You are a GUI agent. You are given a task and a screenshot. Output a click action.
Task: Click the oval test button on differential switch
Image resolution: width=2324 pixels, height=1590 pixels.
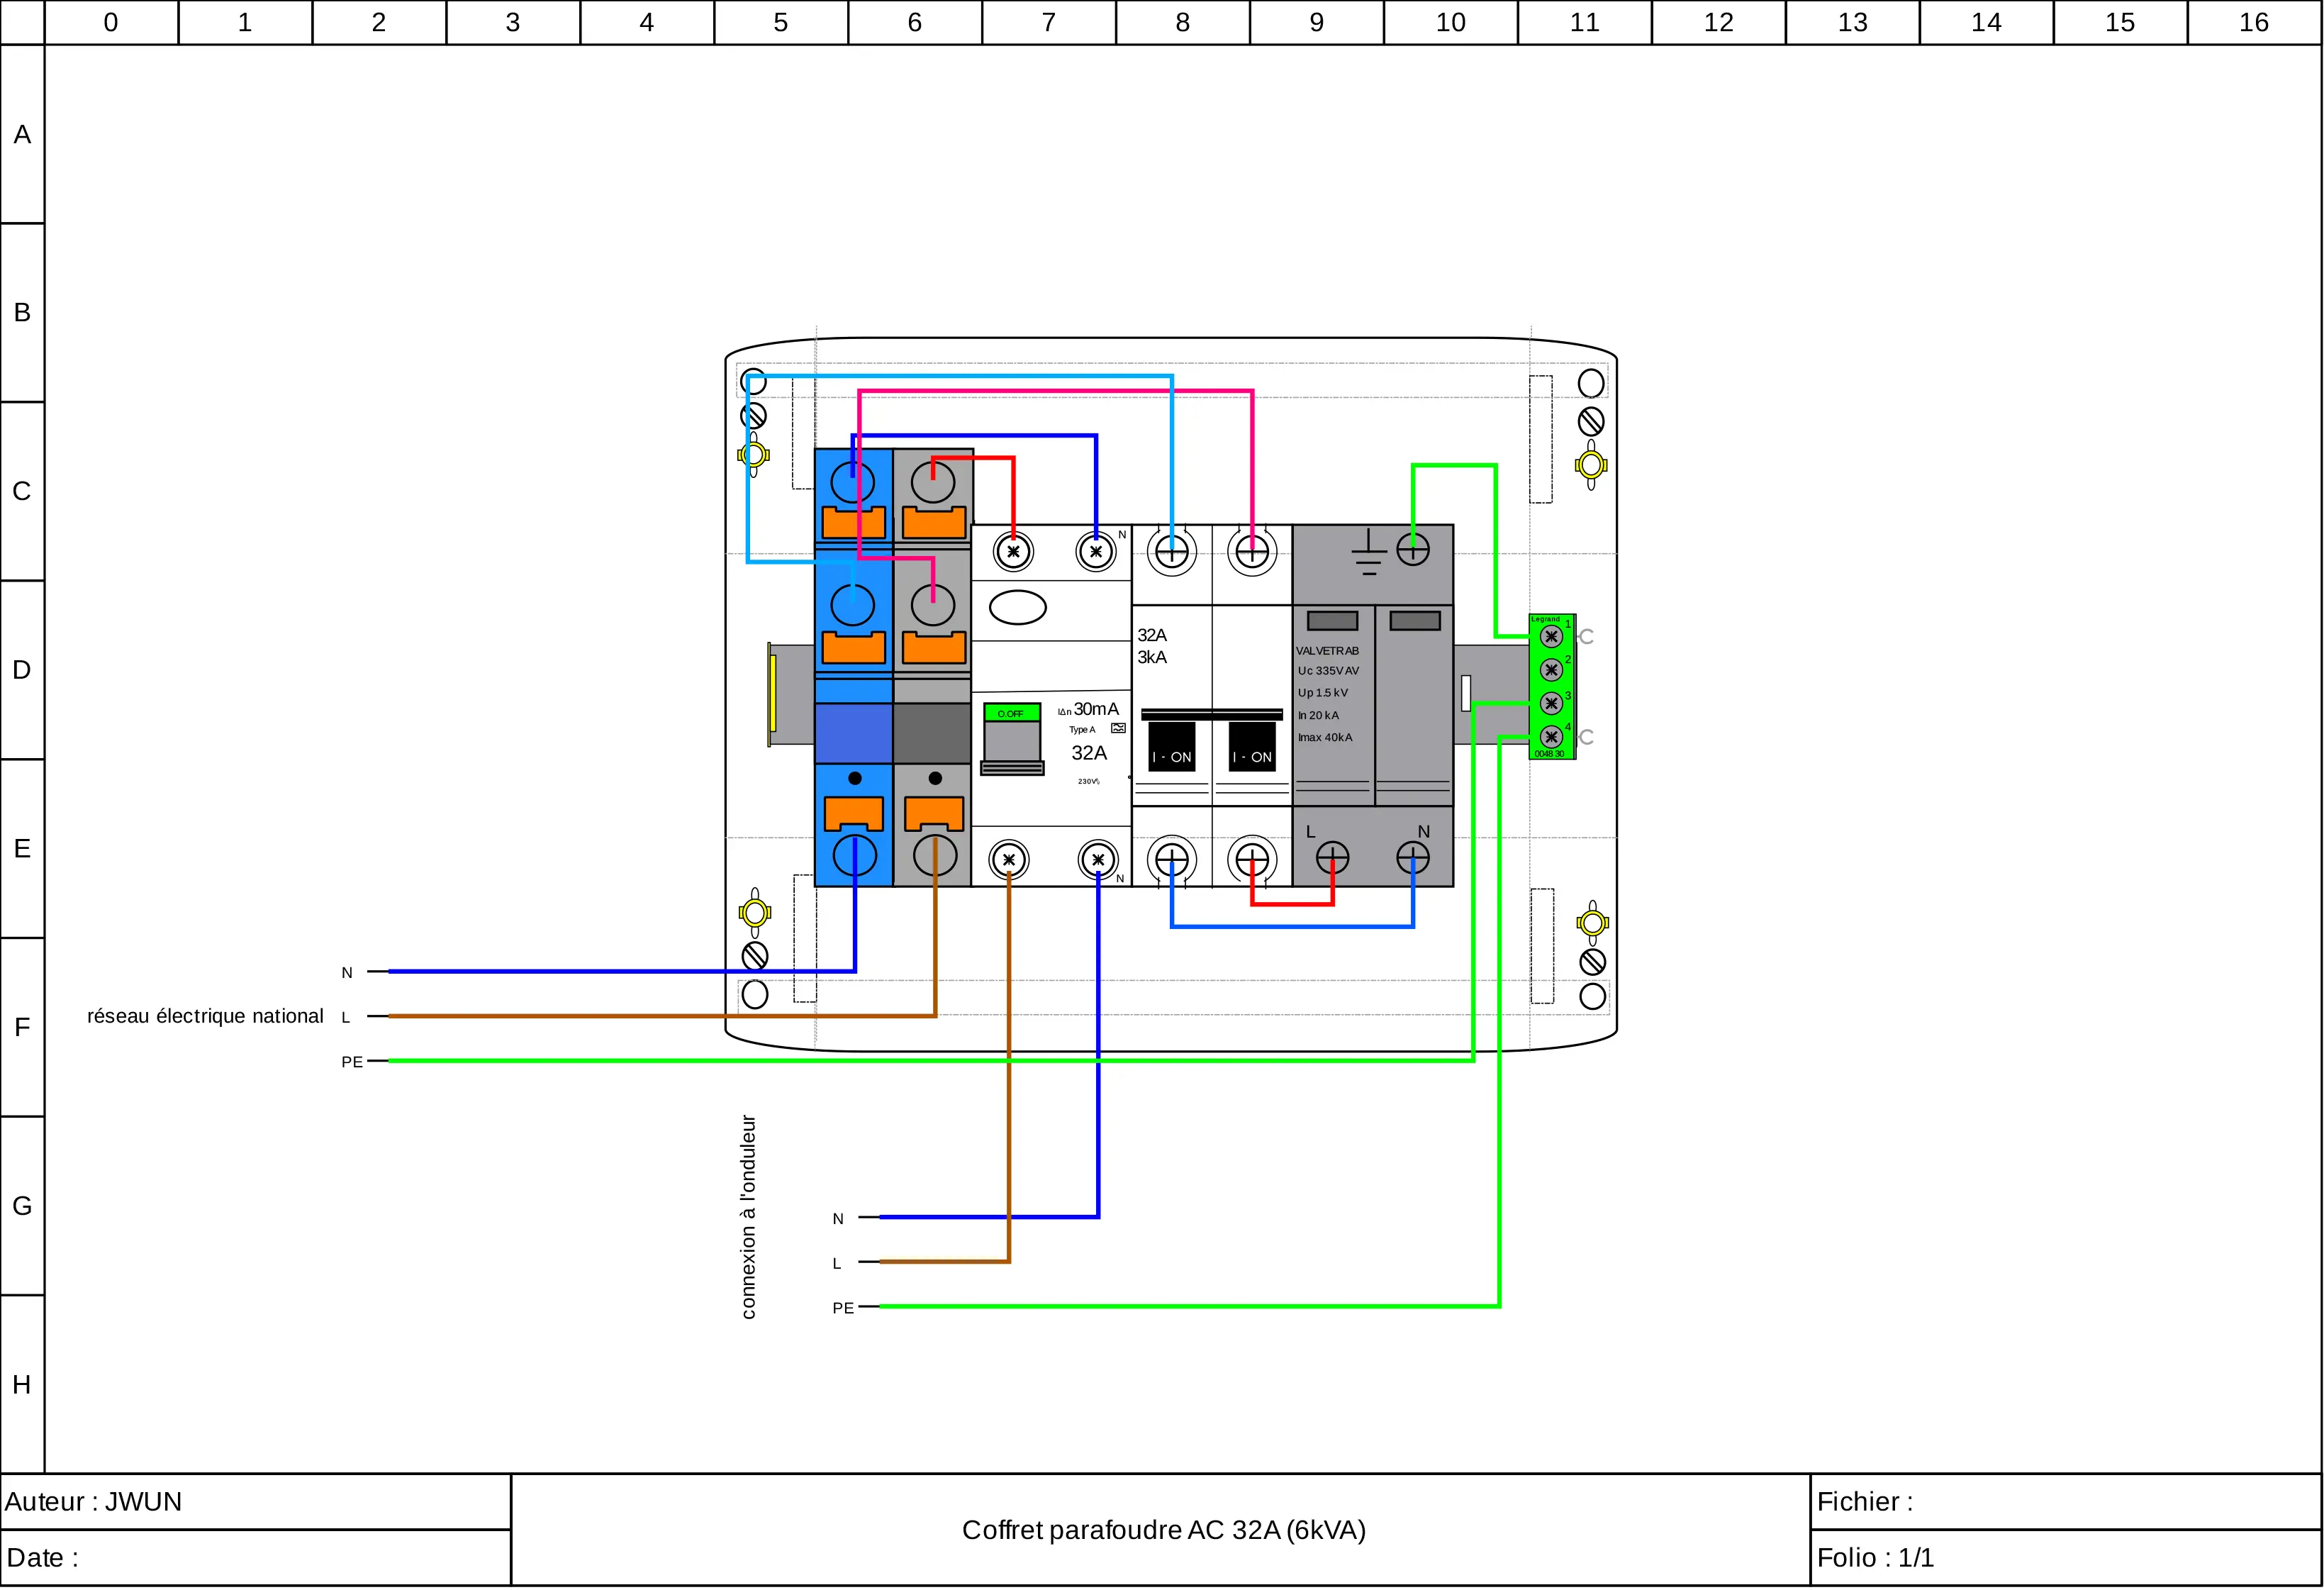point(1017,607)
